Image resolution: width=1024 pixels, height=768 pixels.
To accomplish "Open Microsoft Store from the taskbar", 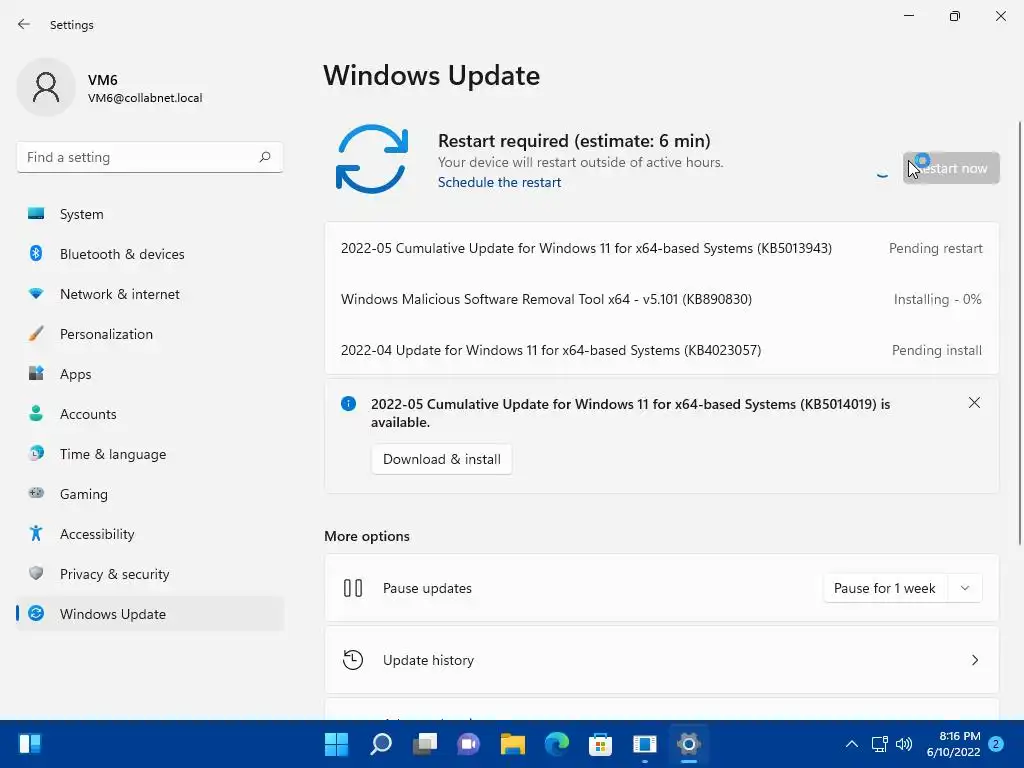I will (600, 743).
